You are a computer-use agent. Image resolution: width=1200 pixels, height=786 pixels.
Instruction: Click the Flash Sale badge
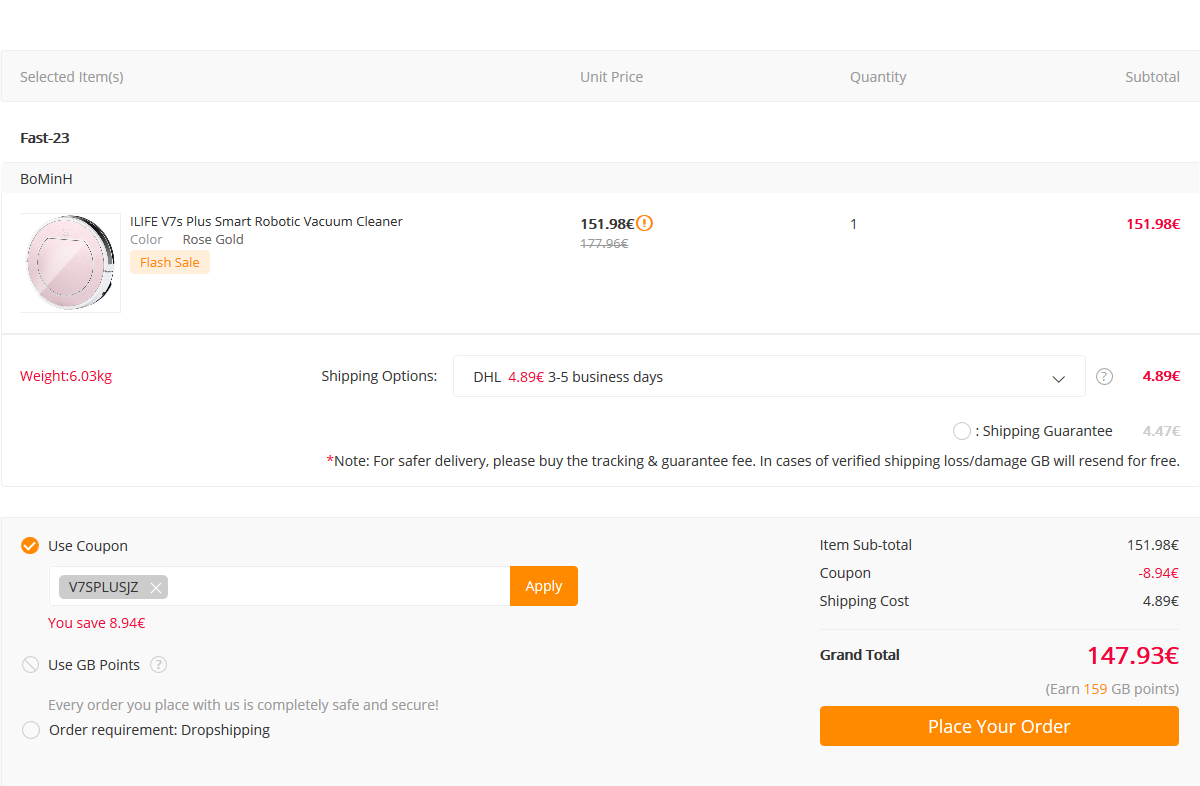pos(170,263)
